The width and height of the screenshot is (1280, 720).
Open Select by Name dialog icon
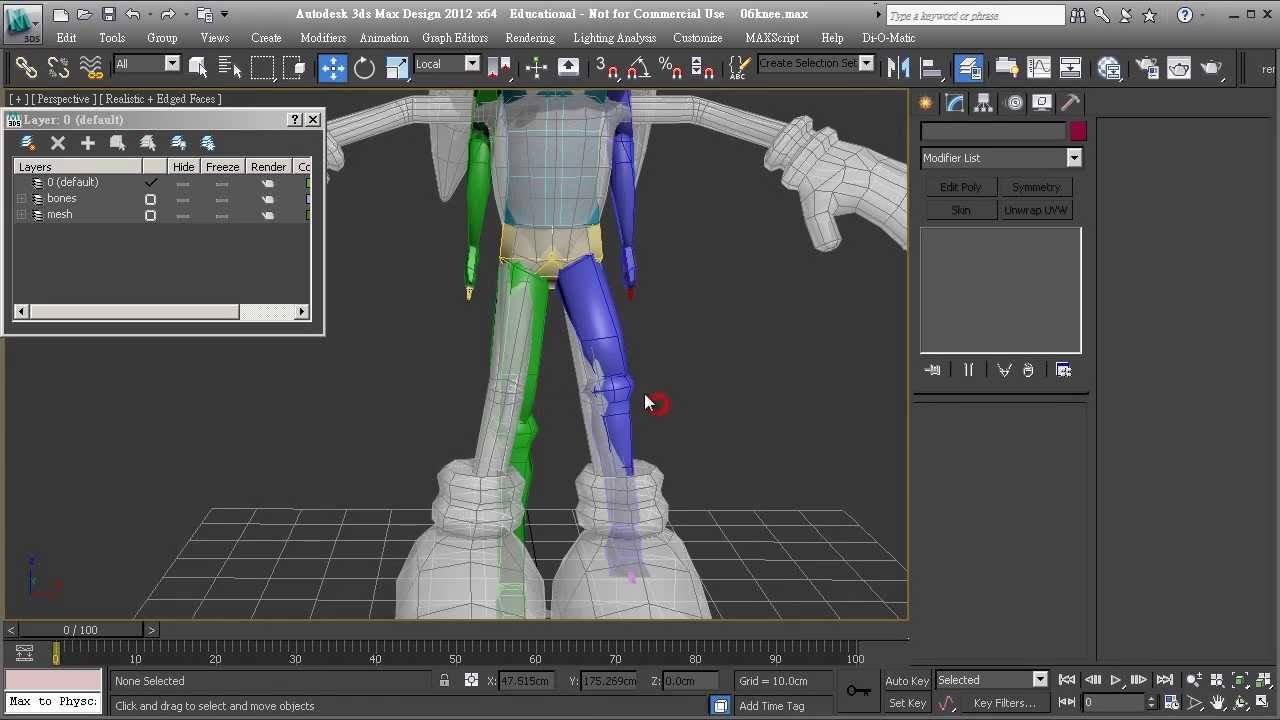(x=230, y=67)
